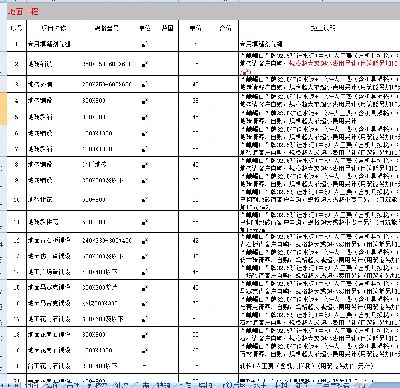Select the item name cell in row numbered 11
400x388 pixels.
click(x=53, y=222)
